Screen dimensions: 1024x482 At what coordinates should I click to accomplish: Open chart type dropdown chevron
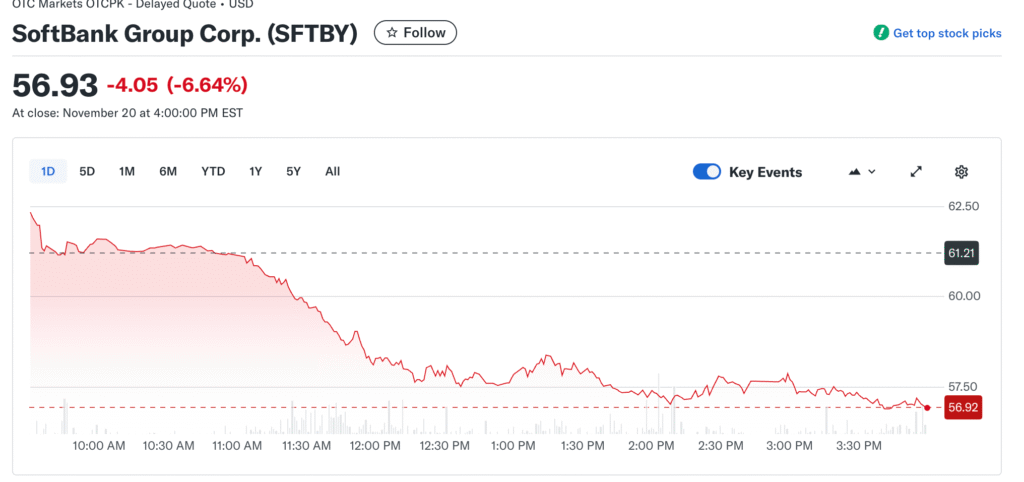click(x=872, y=172)
